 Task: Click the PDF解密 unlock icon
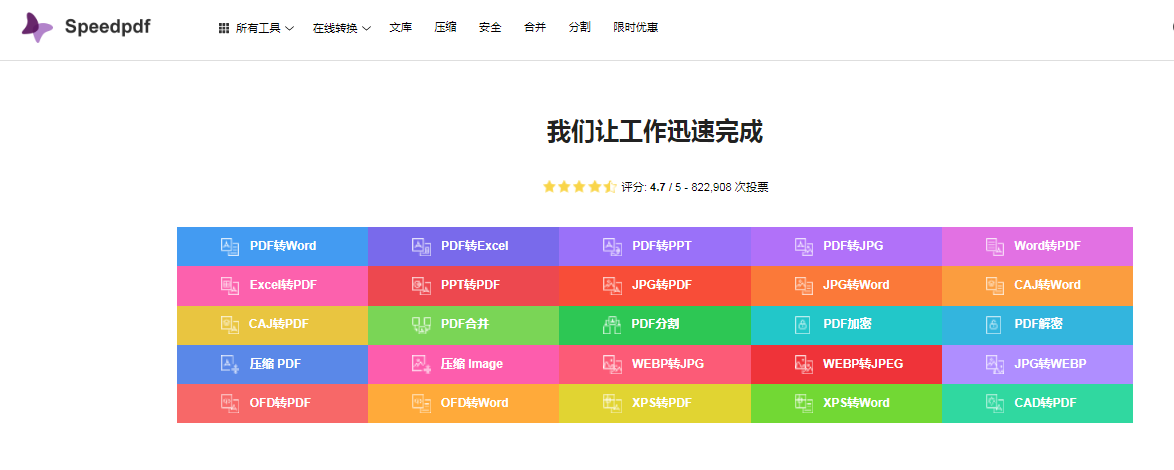pyautogui.click(x=994, y=324)
